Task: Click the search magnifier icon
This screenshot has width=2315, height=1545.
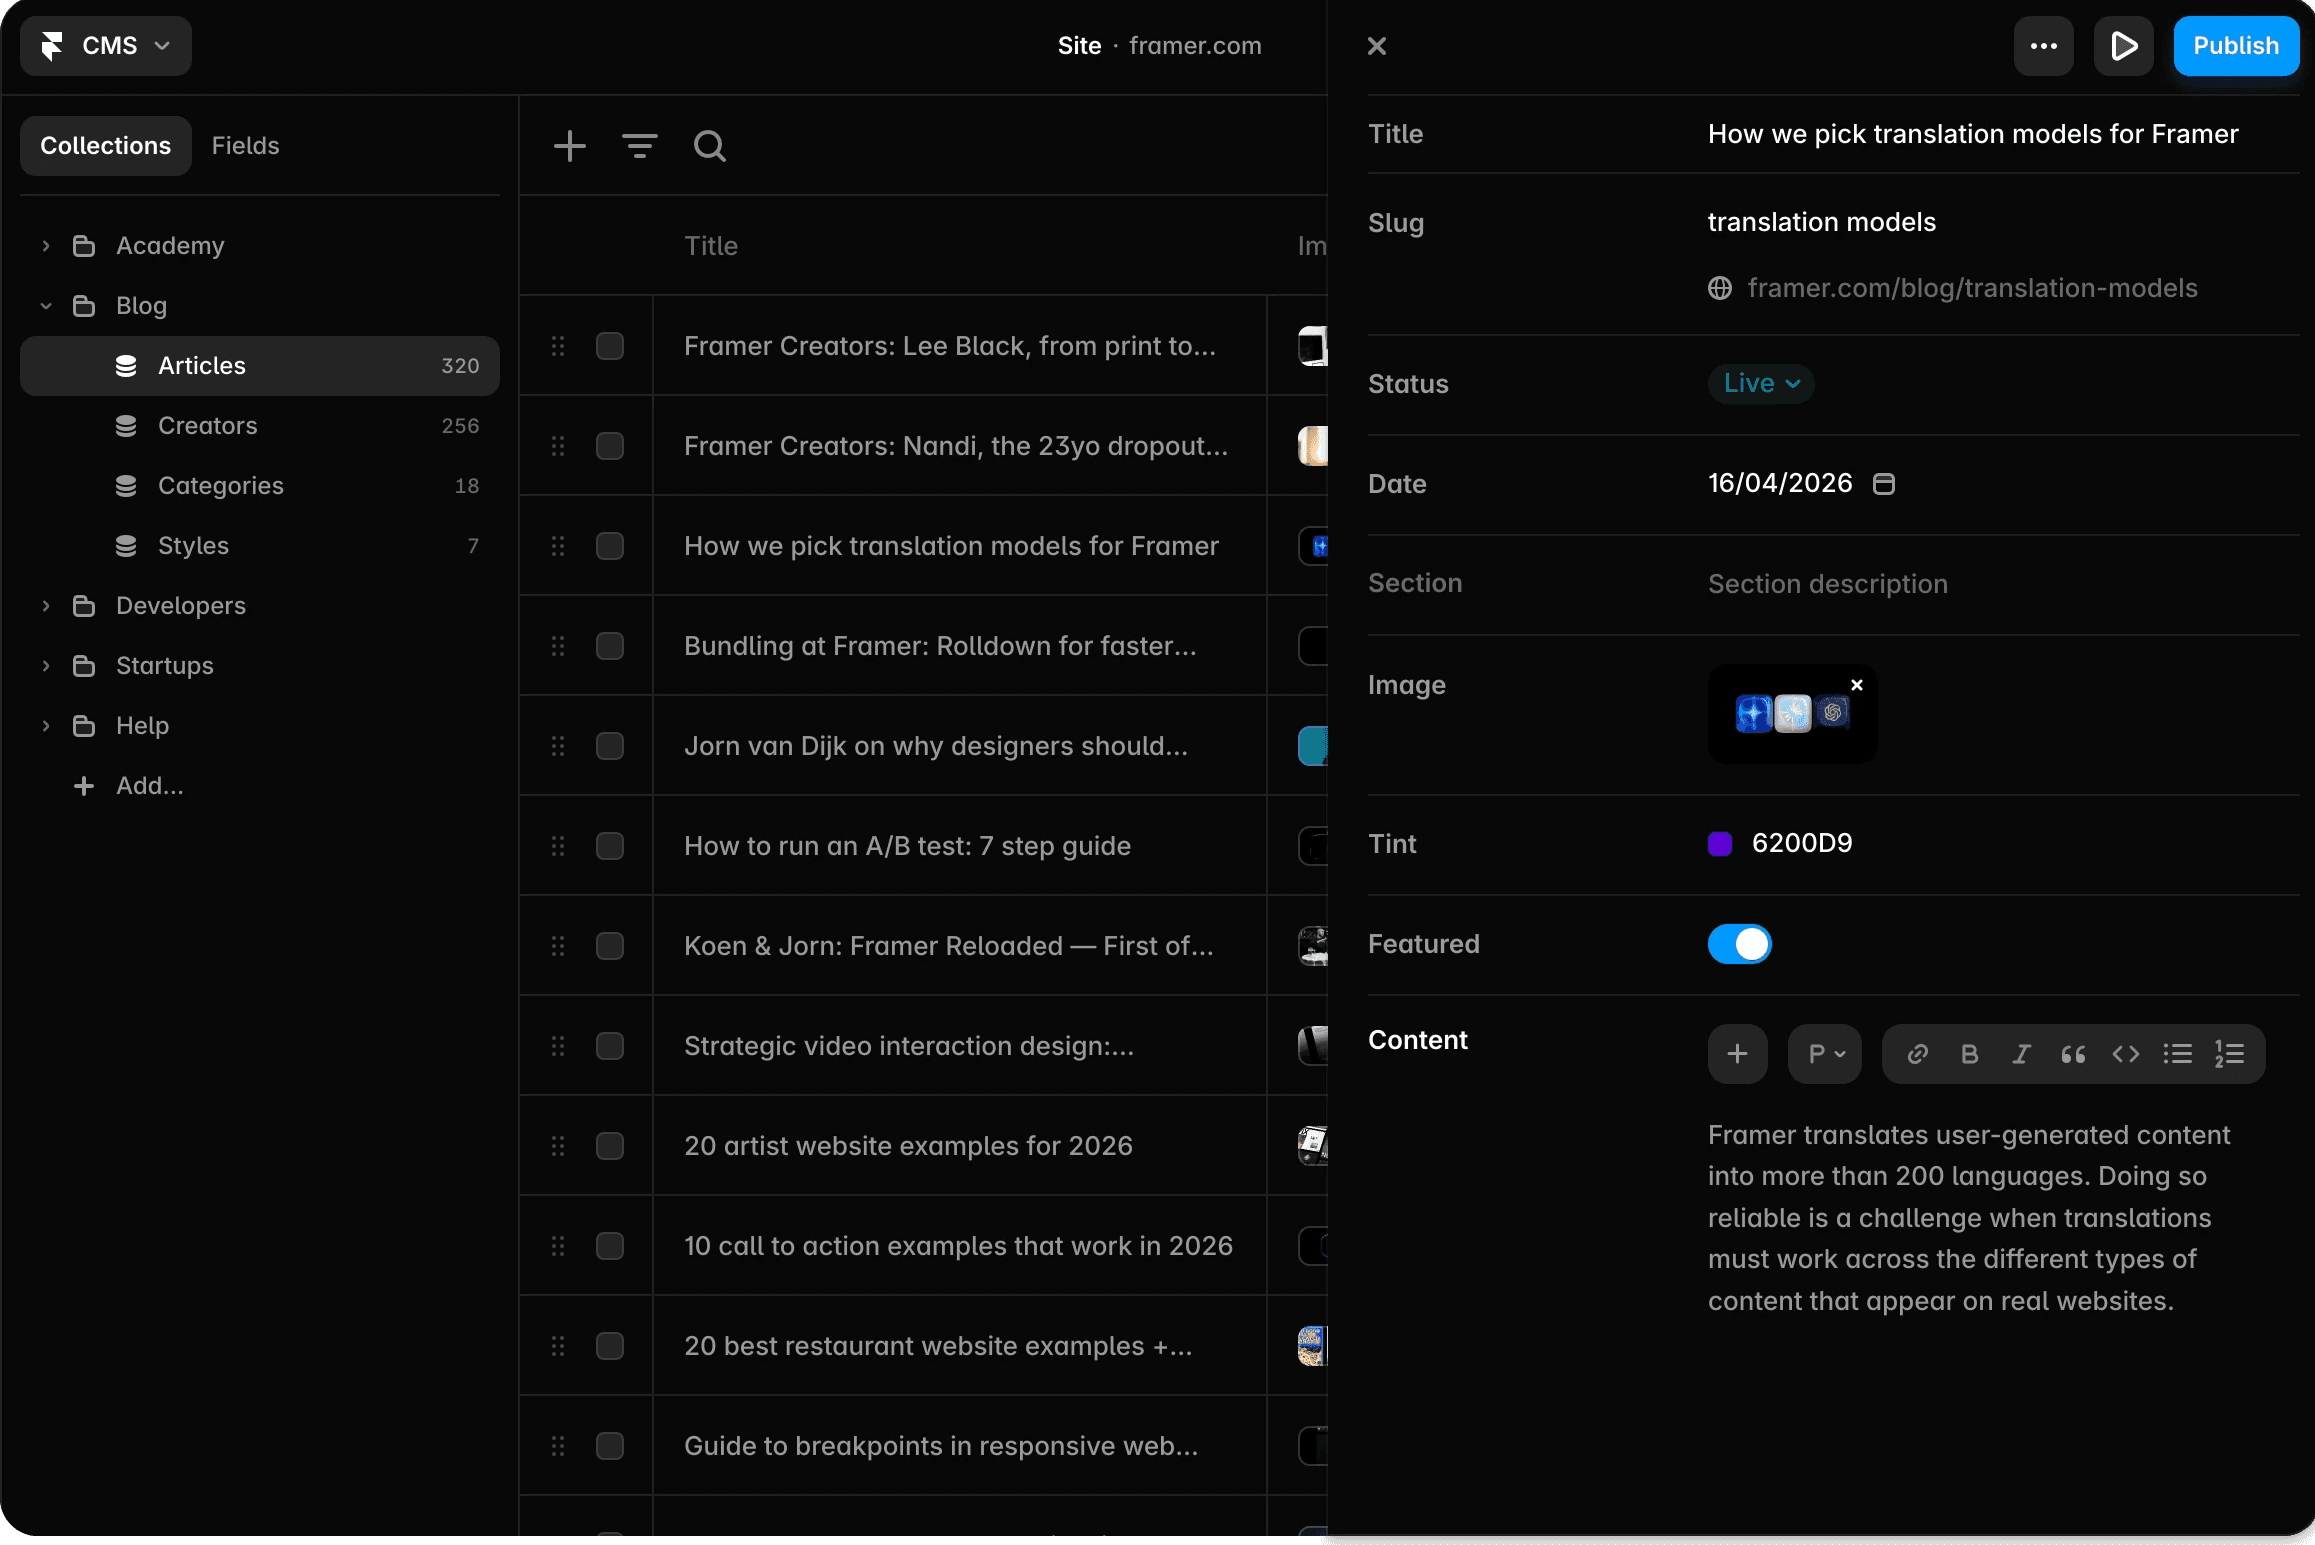Action: click(709, 146)
